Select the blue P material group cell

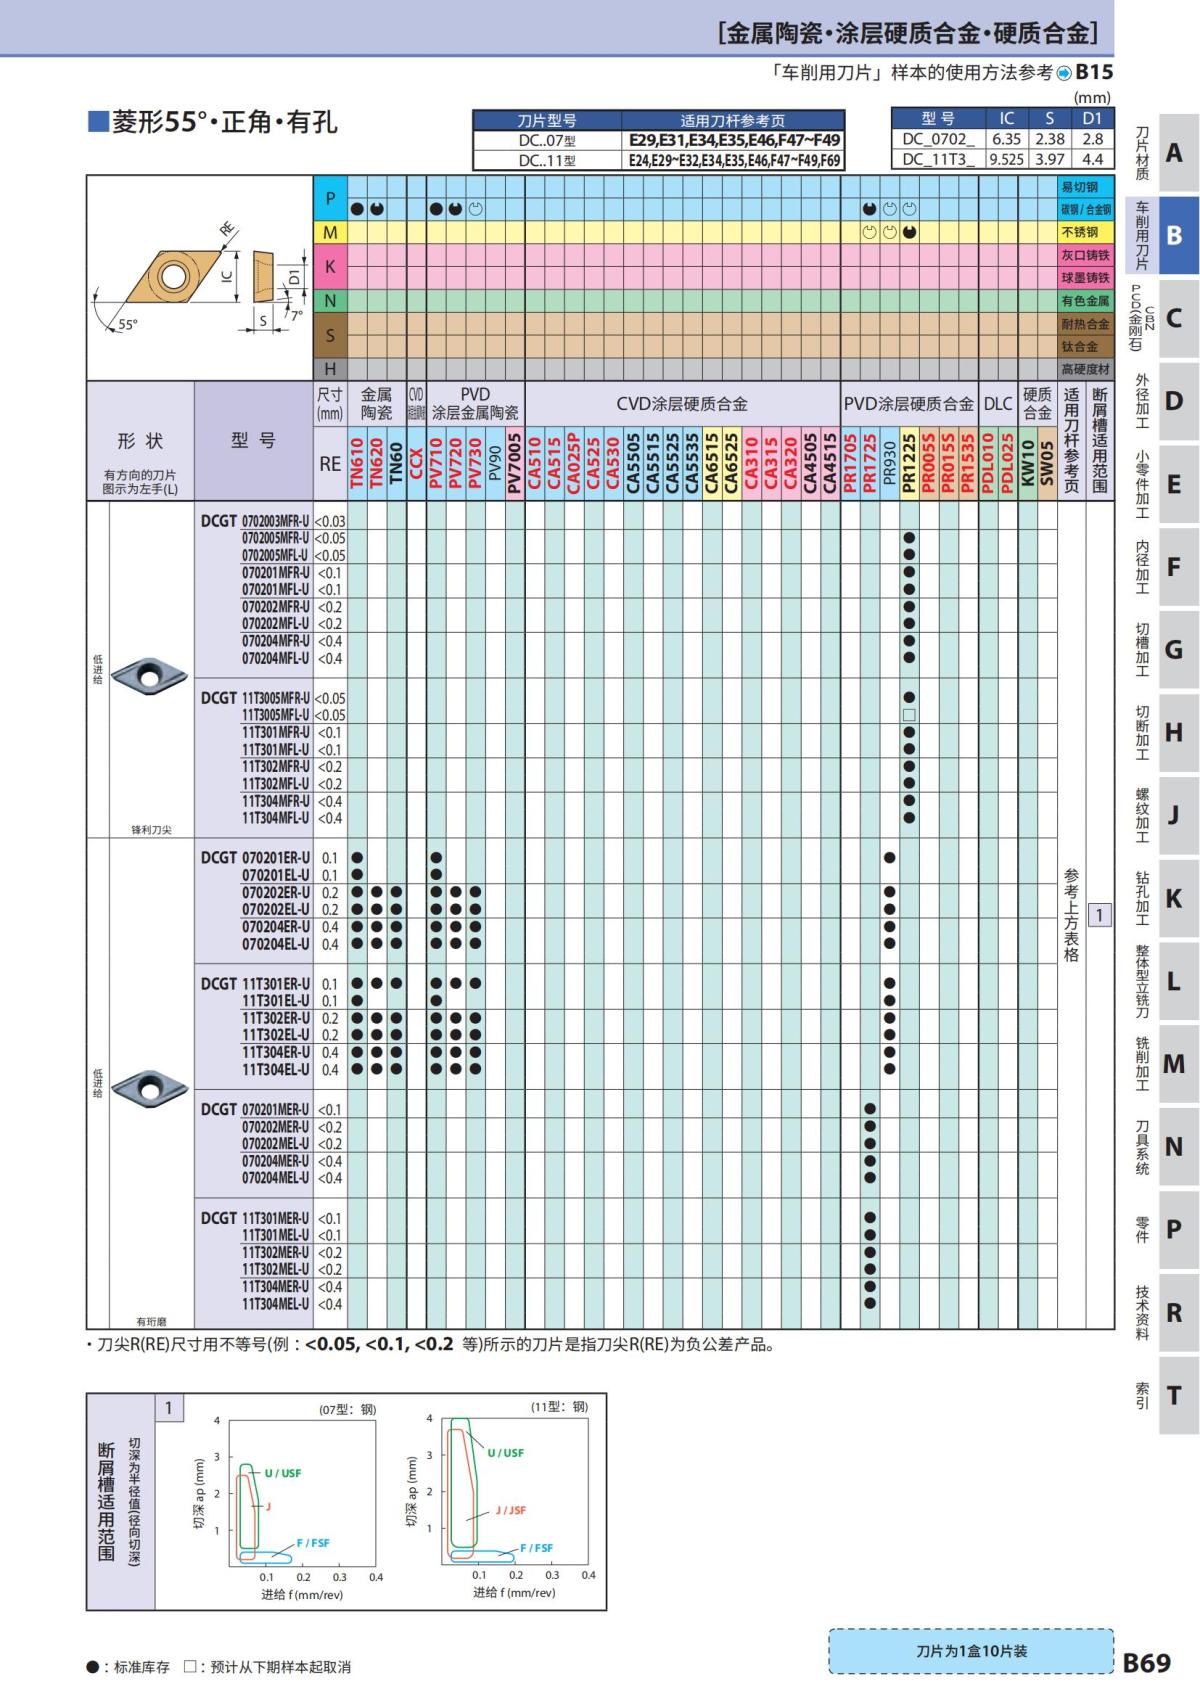click(x=330, y=198)
